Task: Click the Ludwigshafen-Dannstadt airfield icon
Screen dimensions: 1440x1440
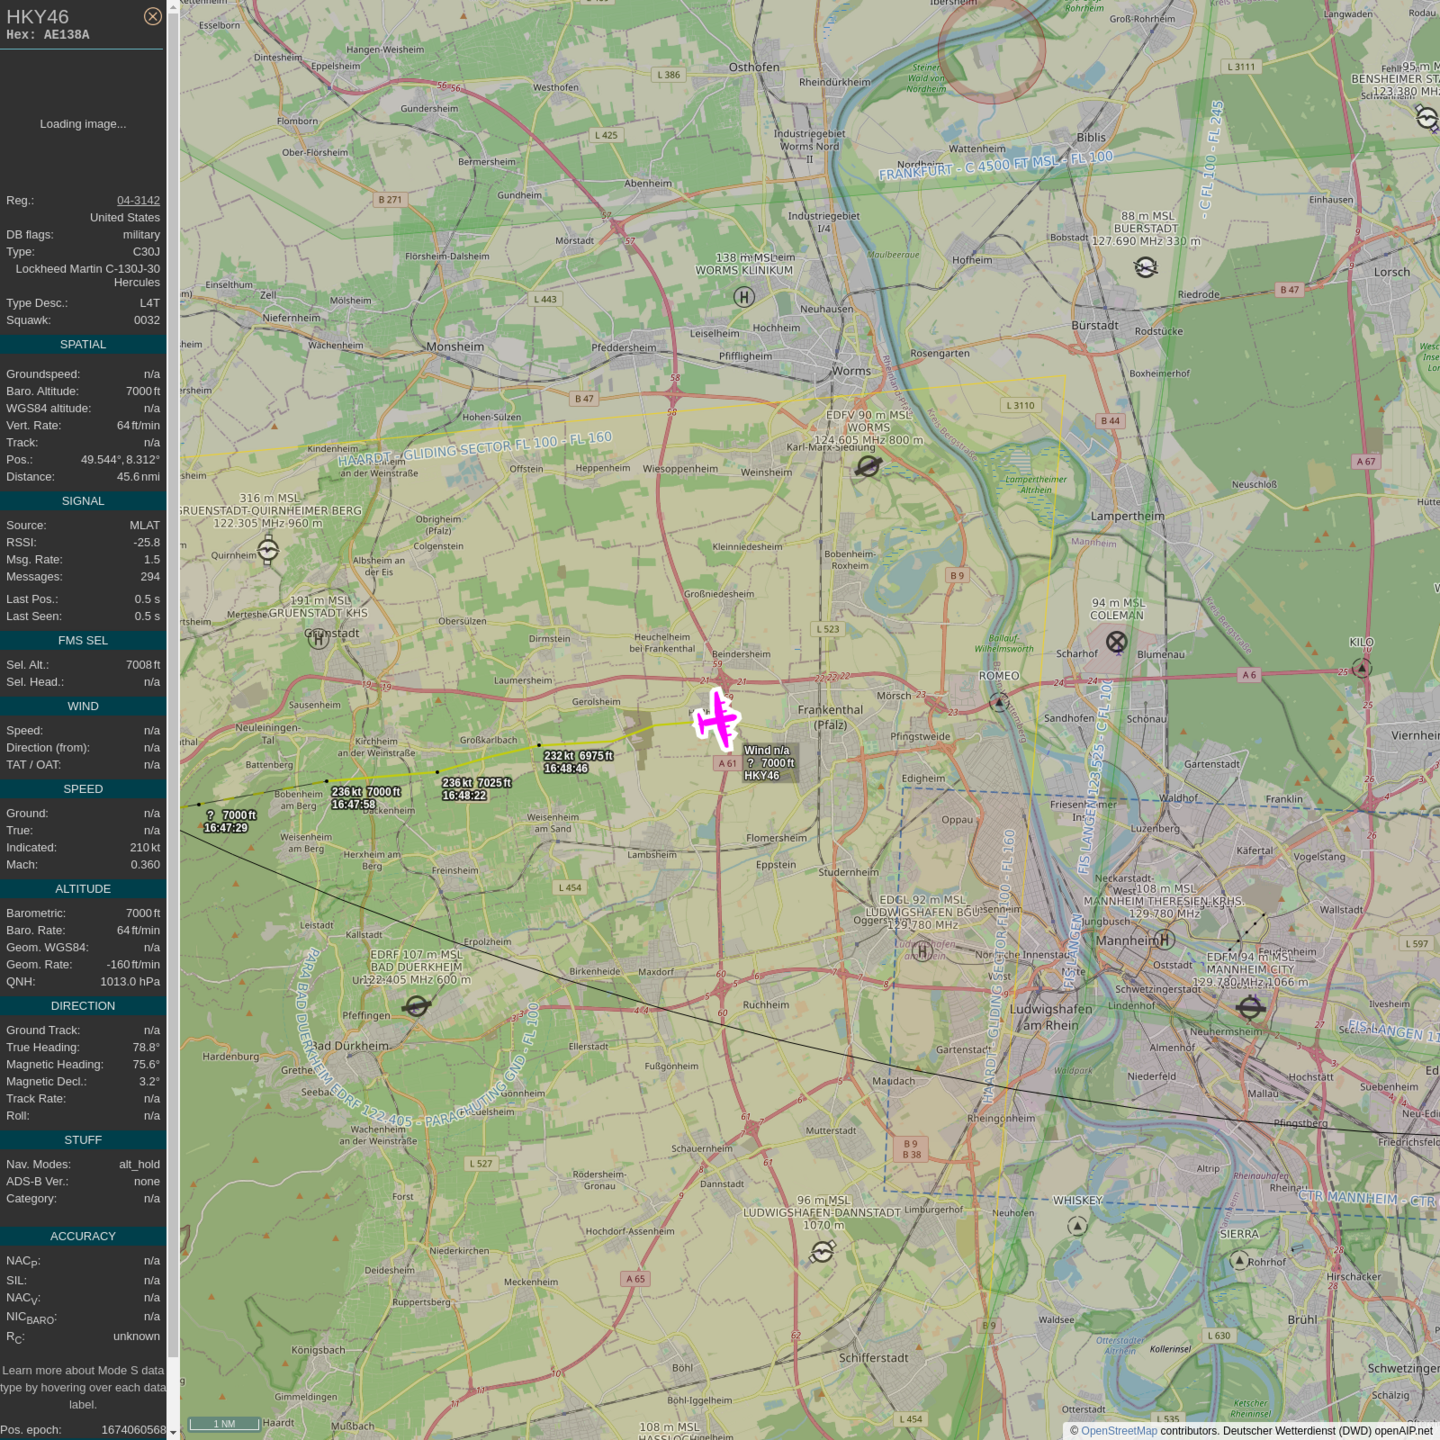Action: click(822, 1252)
